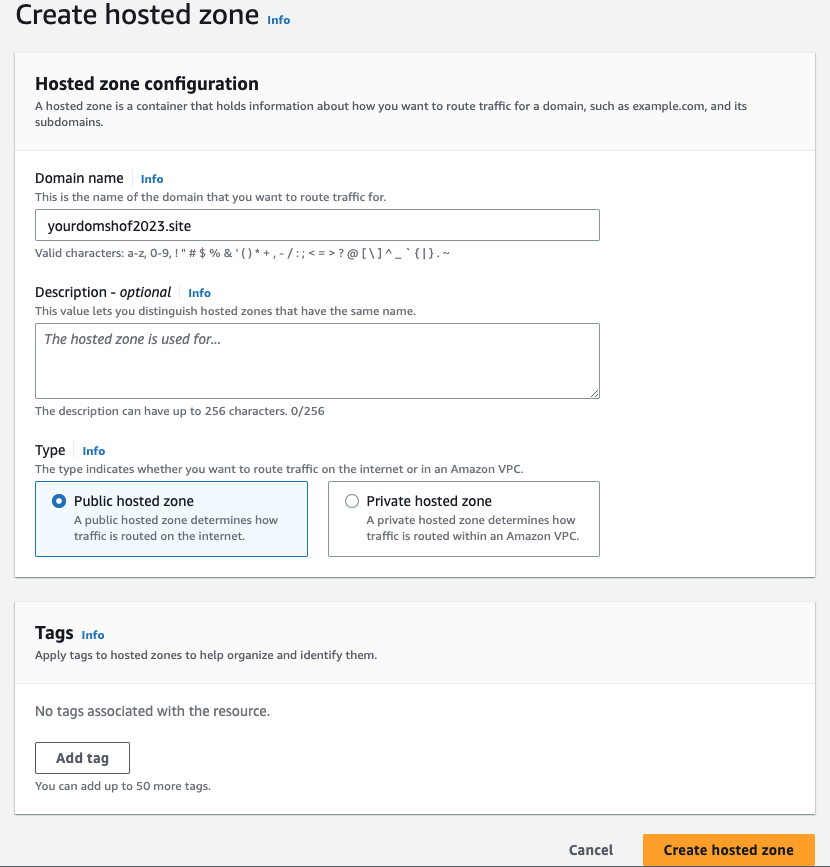
Task: Focus the Description text area
Action: tap(317, 361)
